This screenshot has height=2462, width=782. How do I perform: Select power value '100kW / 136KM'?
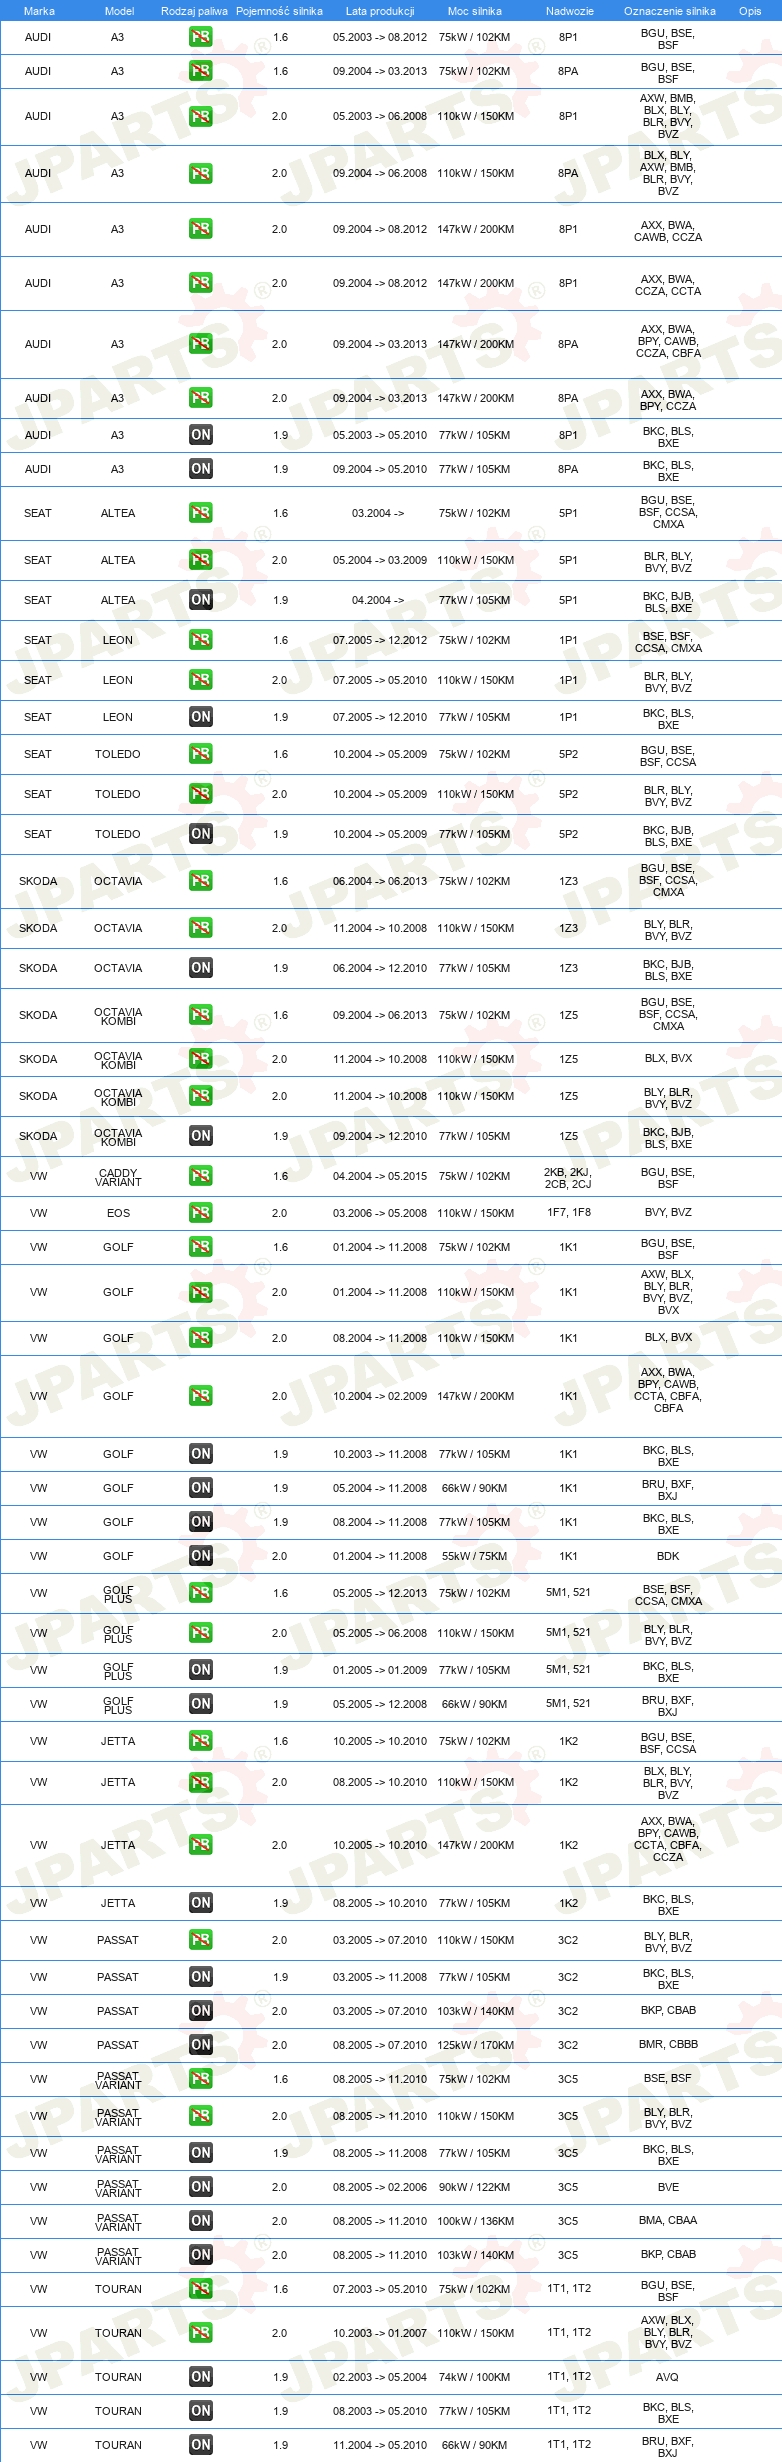pyautogui.click(x=475, y=2221)
